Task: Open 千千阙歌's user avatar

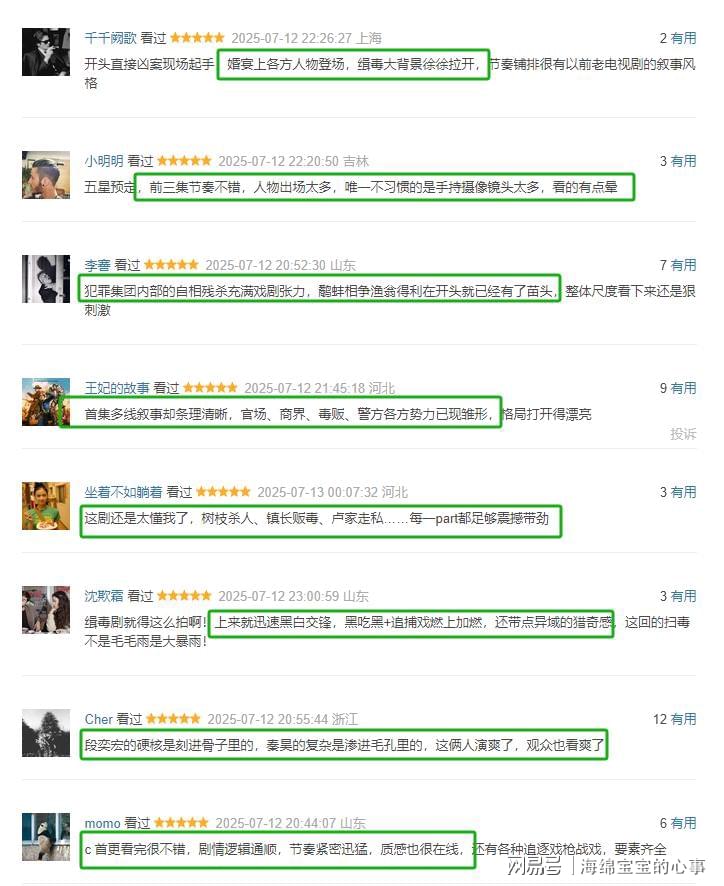Action: pyautogui.click(x=46, y=52)
